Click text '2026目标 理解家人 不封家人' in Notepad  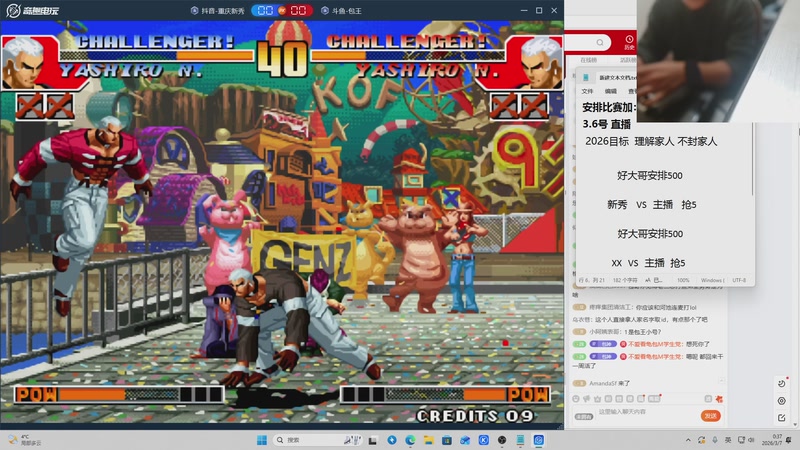pos(651,141)
